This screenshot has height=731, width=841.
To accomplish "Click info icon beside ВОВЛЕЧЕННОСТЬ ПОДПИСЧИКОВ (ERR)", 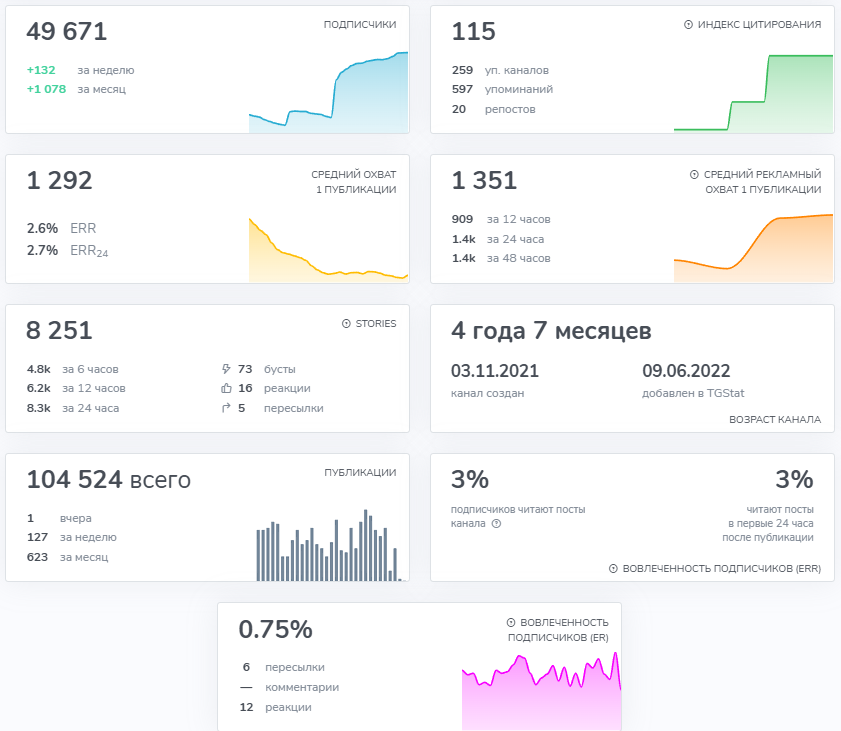I will [x=613, y=568].
